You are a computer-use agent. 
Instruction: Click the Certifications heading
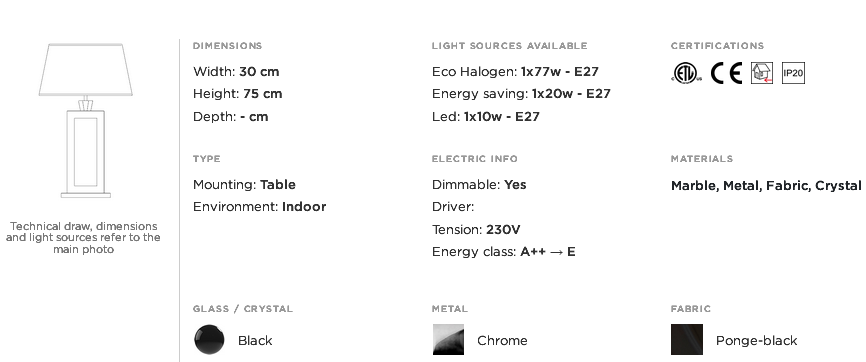[x=717, y=46]
